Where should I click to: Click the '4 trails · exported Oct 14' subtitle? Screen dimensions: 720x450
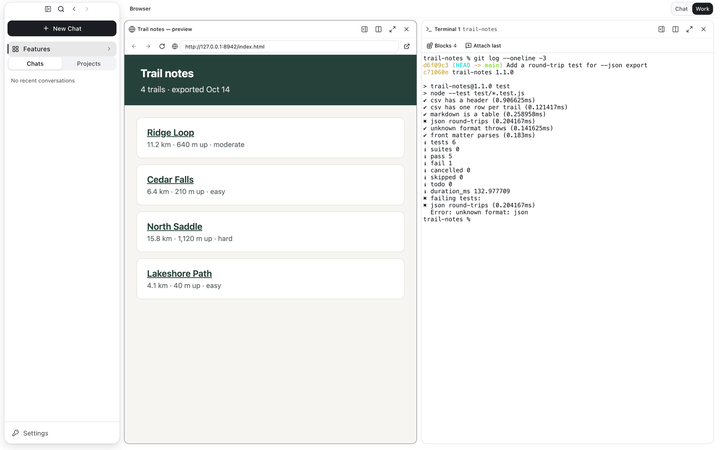pyautogui.click(x=185, y=90)
